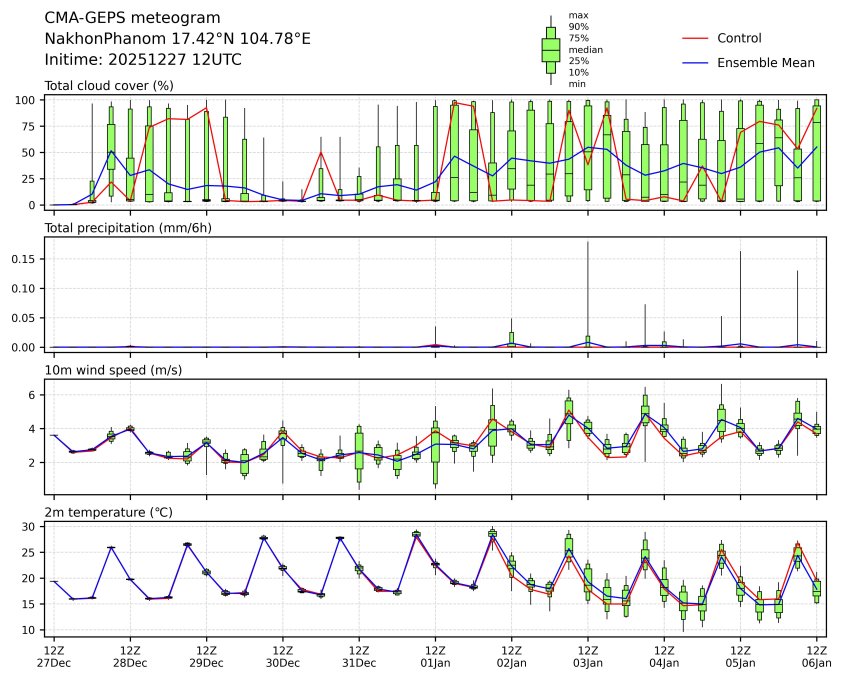This screenshot has height=680, width=843.
Task: Click the red Control legend line
Action: tap(695, 38)
